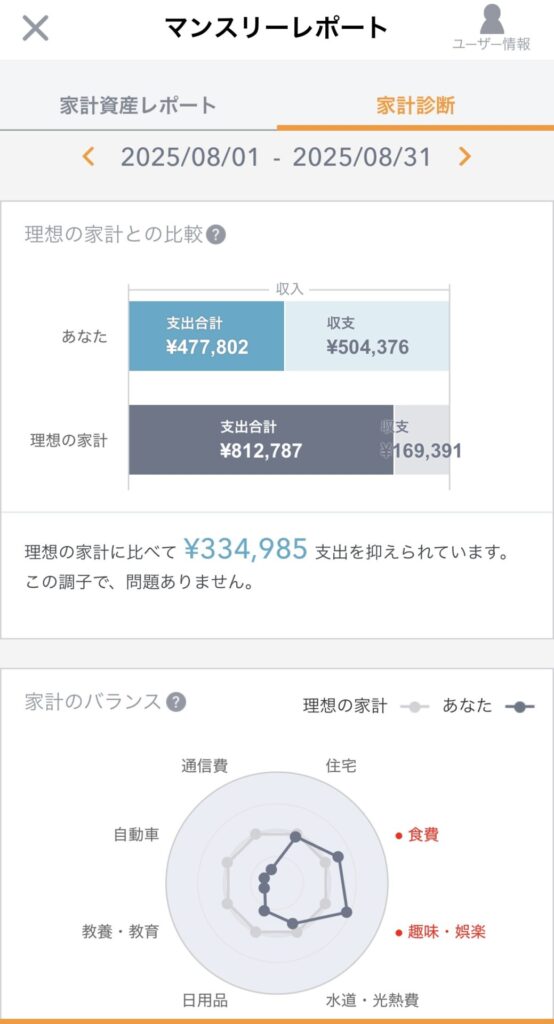Select the red 食費 category label

coord(416,835)
